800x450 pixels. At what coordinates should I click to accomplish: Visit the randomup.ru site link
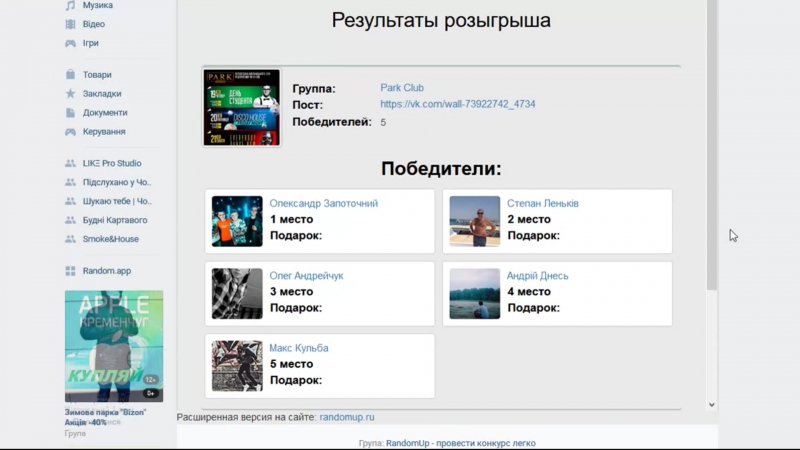(x=347, y=417)
